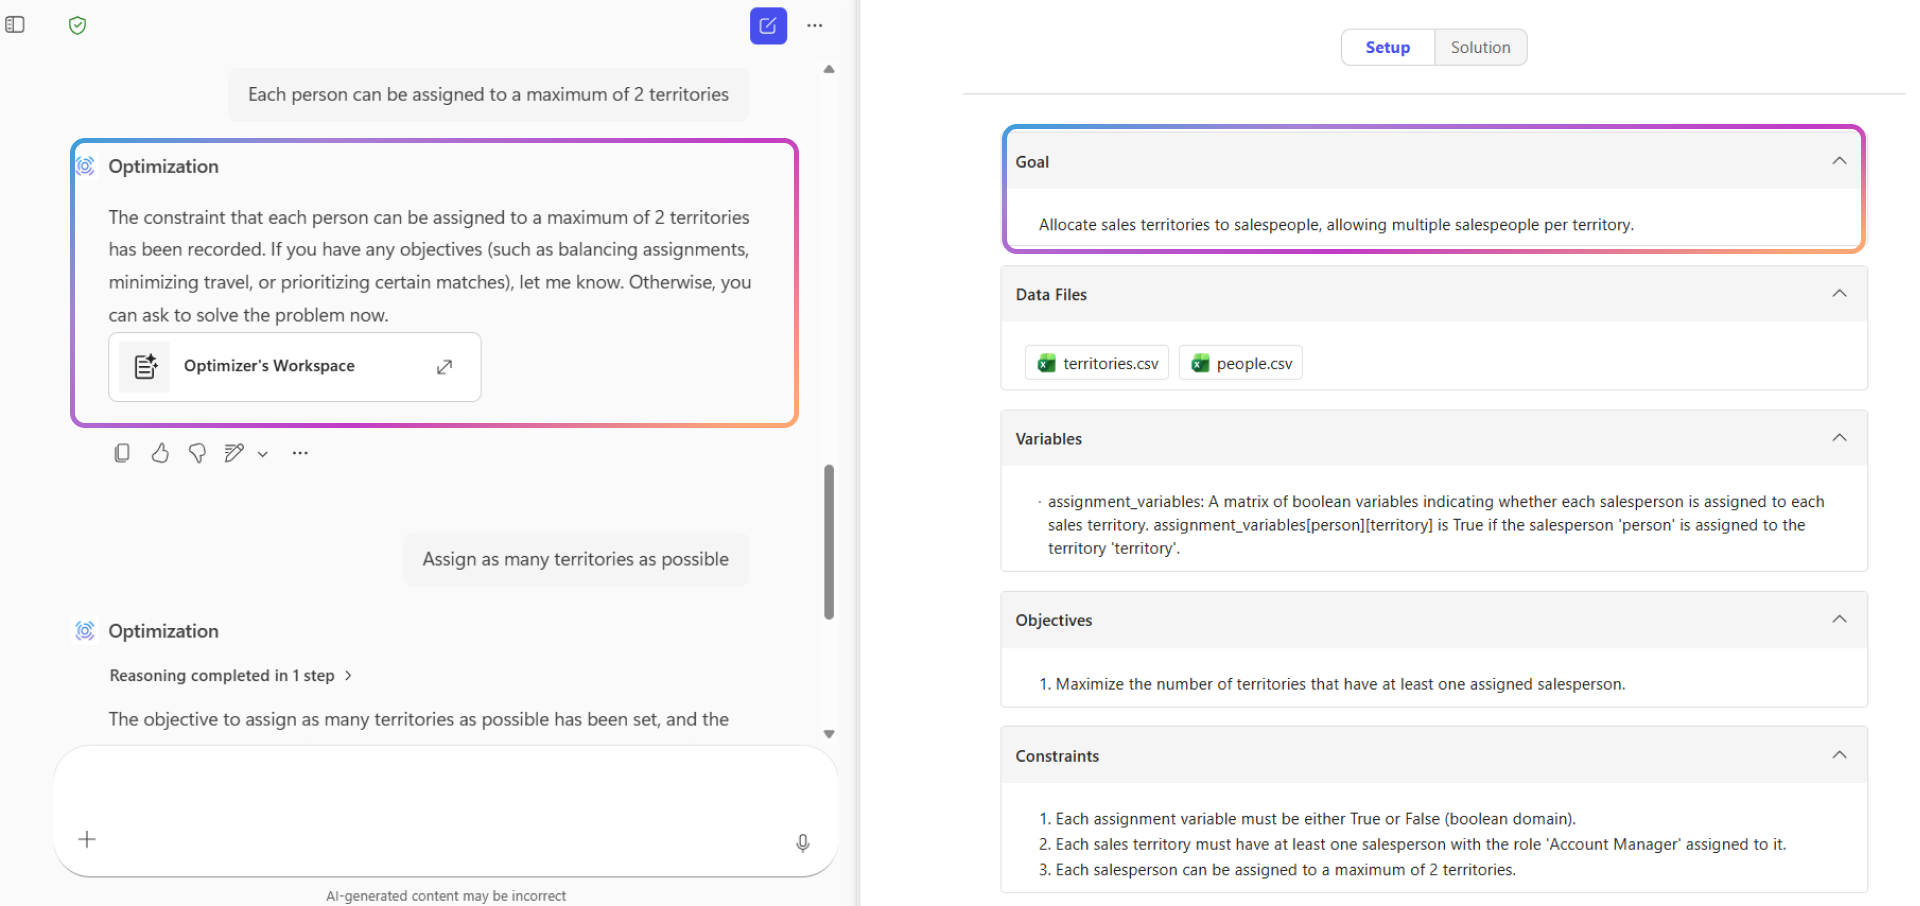
Task: Collapse the Goal section
Action: tap(1838, 161)
